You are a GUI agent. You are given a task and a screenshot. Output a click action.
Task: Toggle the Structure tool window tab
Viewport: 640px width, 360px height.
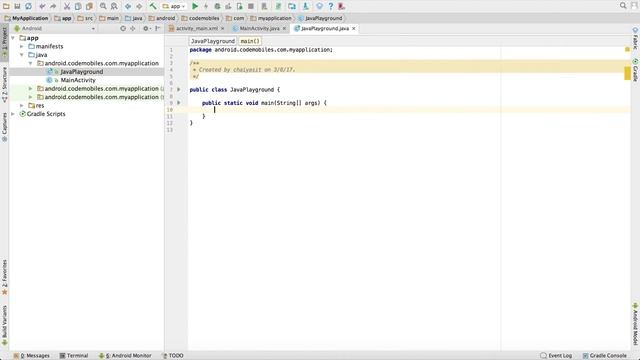pos(4,84)
